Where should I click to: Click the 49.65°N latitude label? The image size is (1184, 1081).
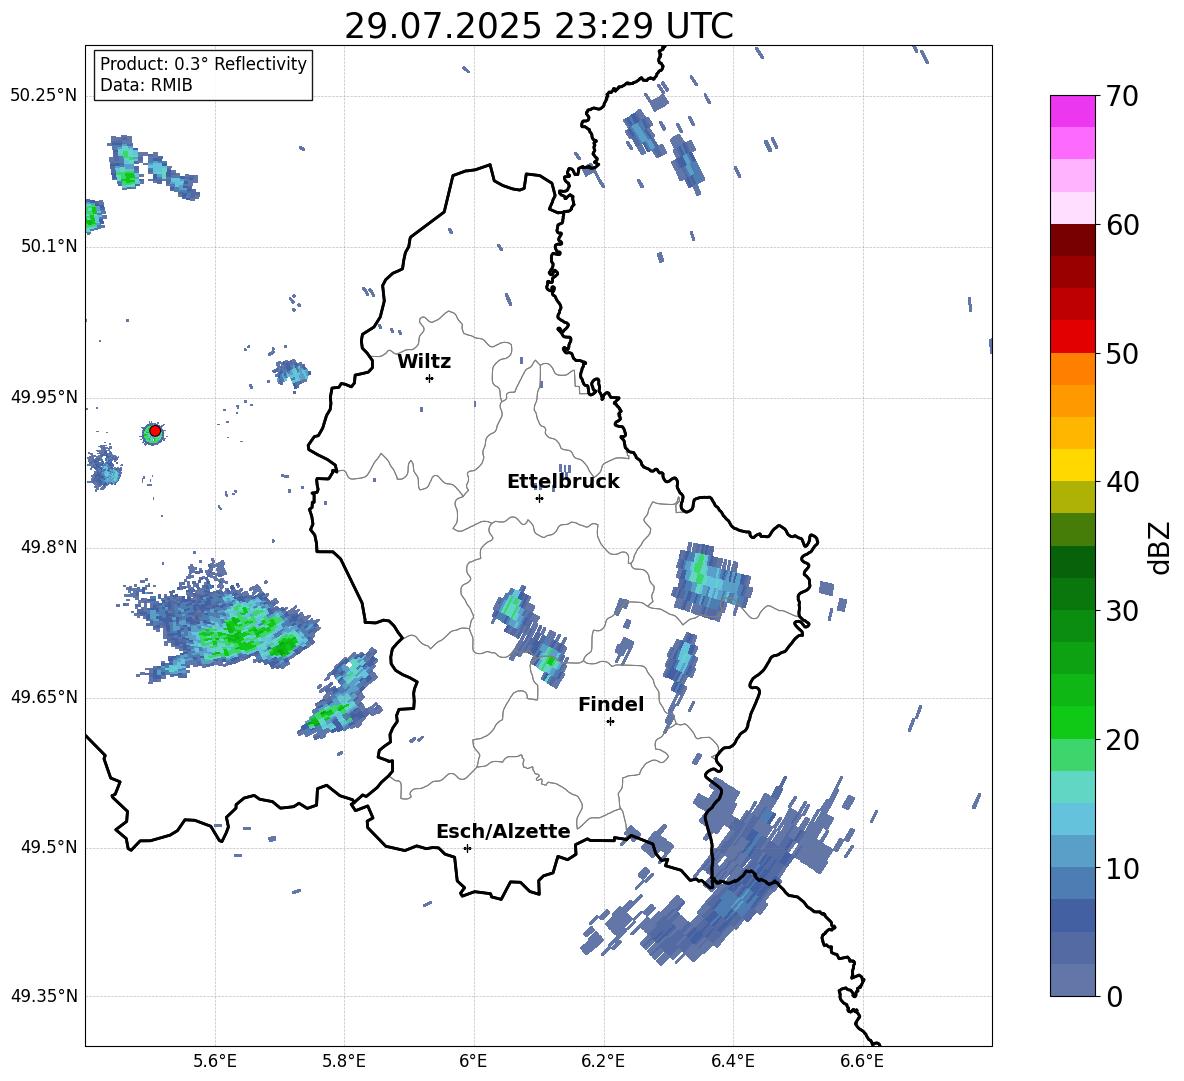pos(43,697)
